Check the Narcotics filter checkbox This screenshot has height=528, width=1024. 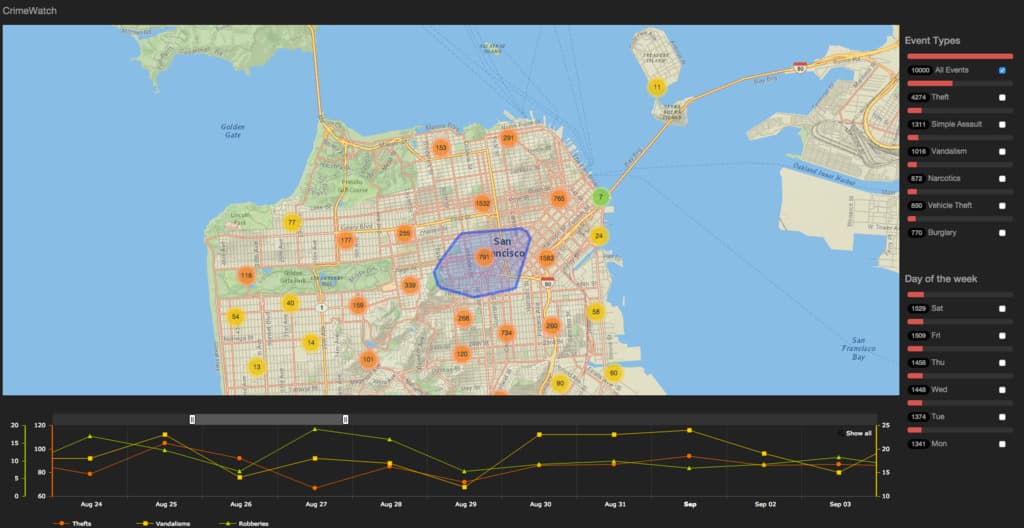[1002, 178]
